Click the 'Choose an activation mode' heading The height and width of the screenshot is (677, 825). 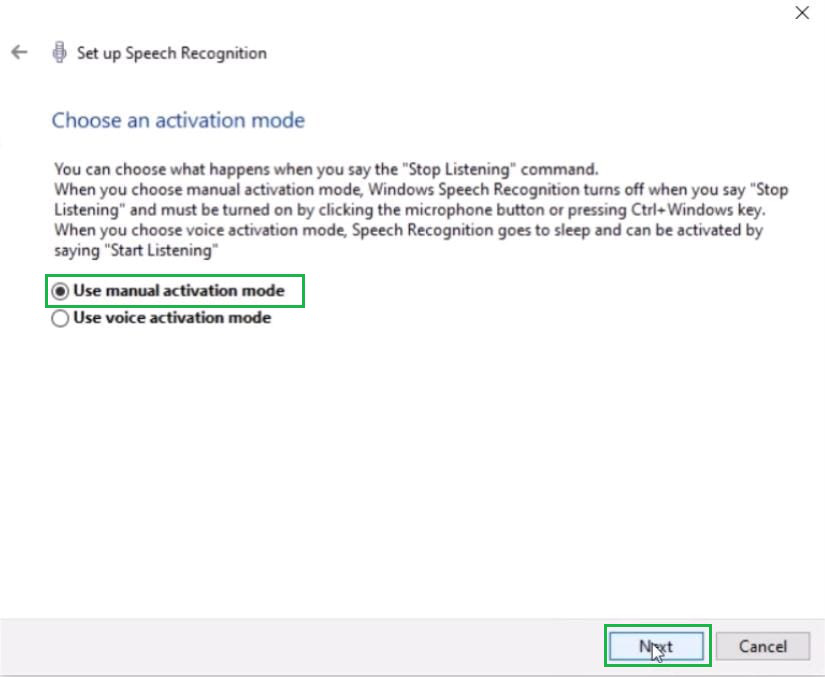[x=178, y=120]
